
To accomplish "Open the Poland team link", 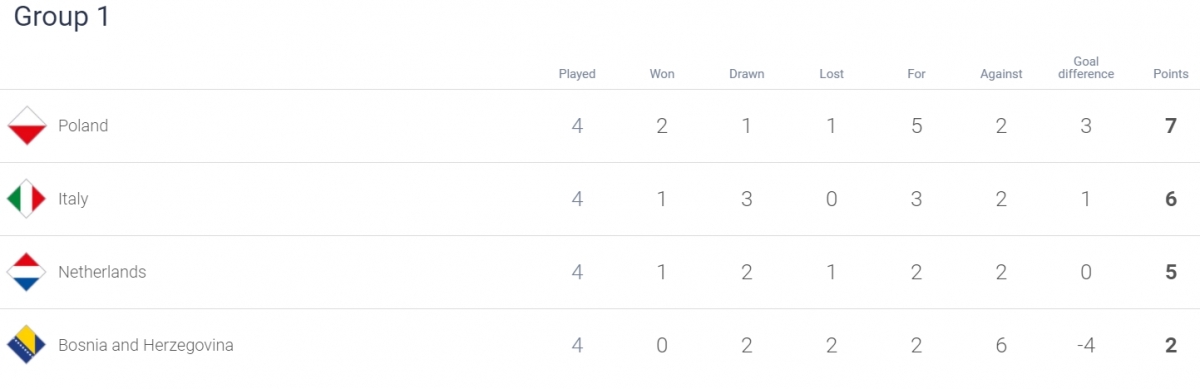I will tap(83, 126).
